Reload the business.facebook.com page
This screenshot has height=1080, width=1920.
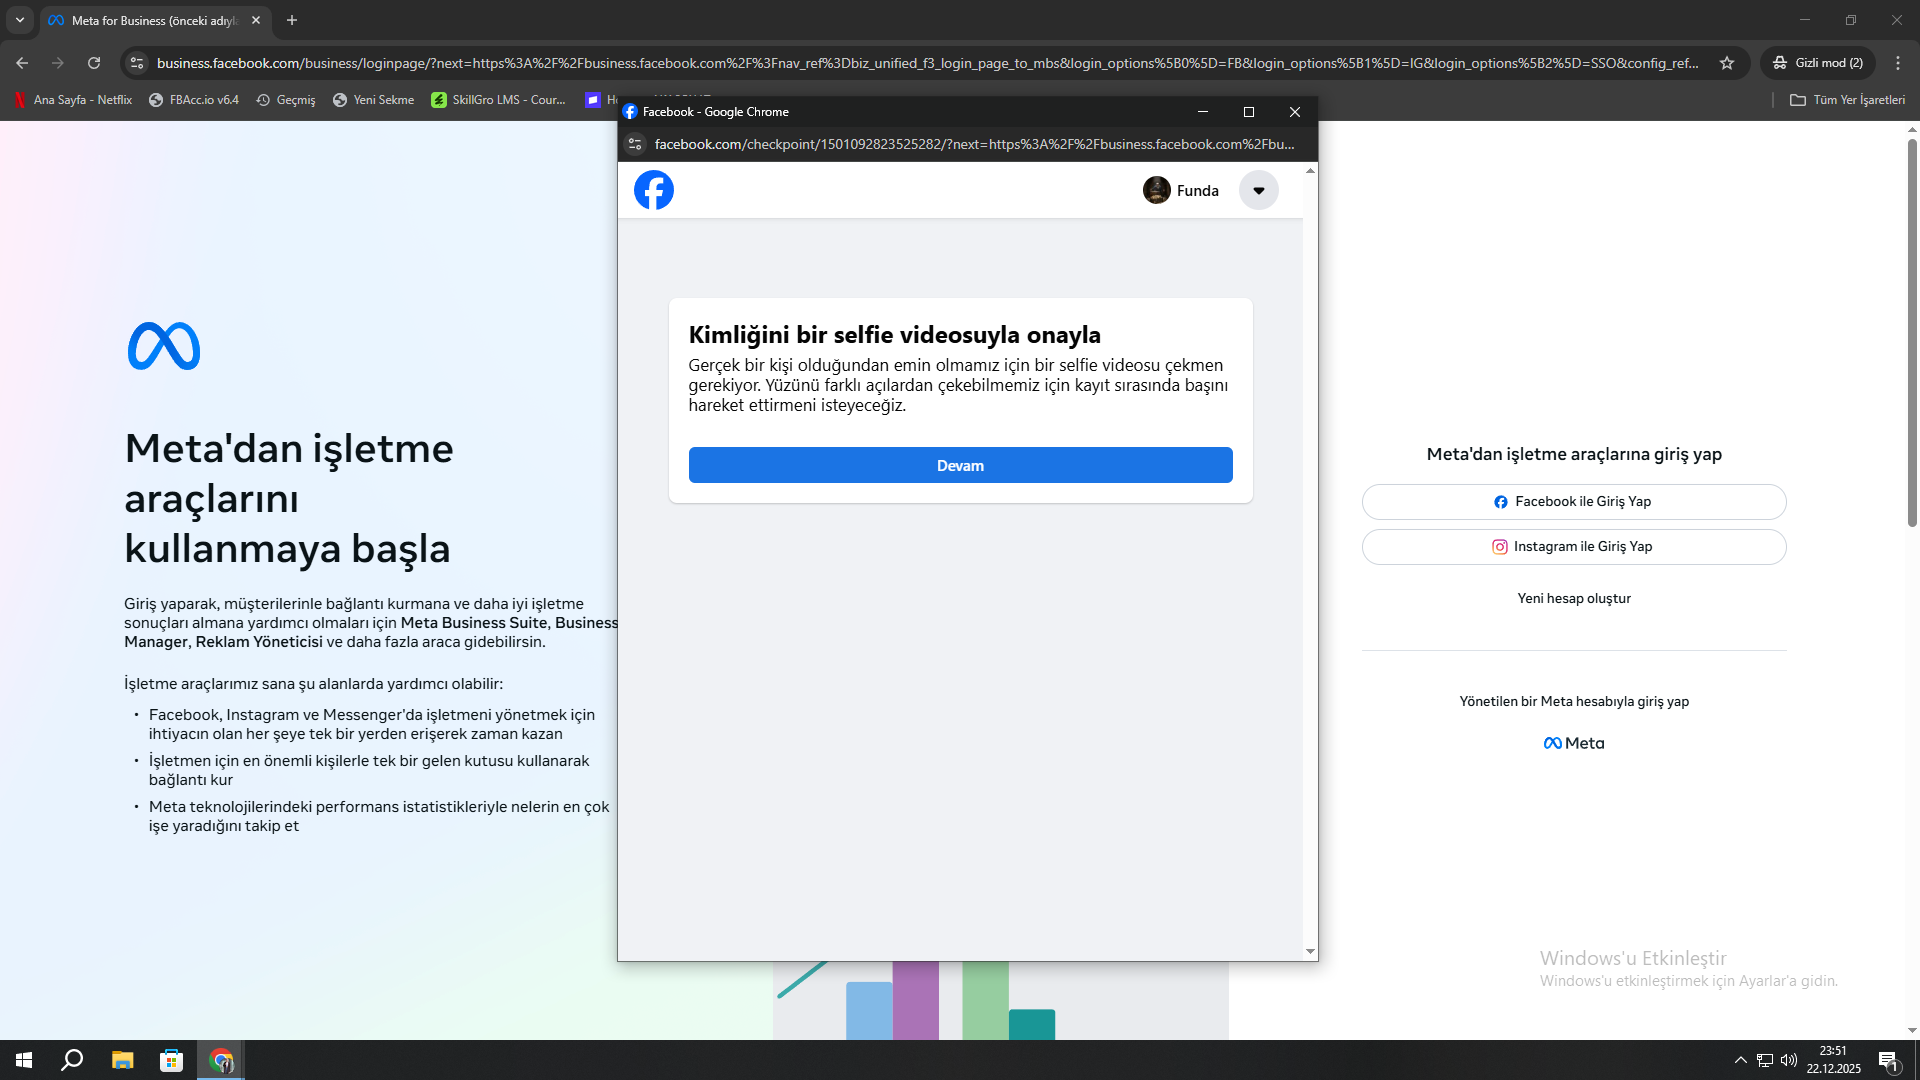[x=94, y=63]
